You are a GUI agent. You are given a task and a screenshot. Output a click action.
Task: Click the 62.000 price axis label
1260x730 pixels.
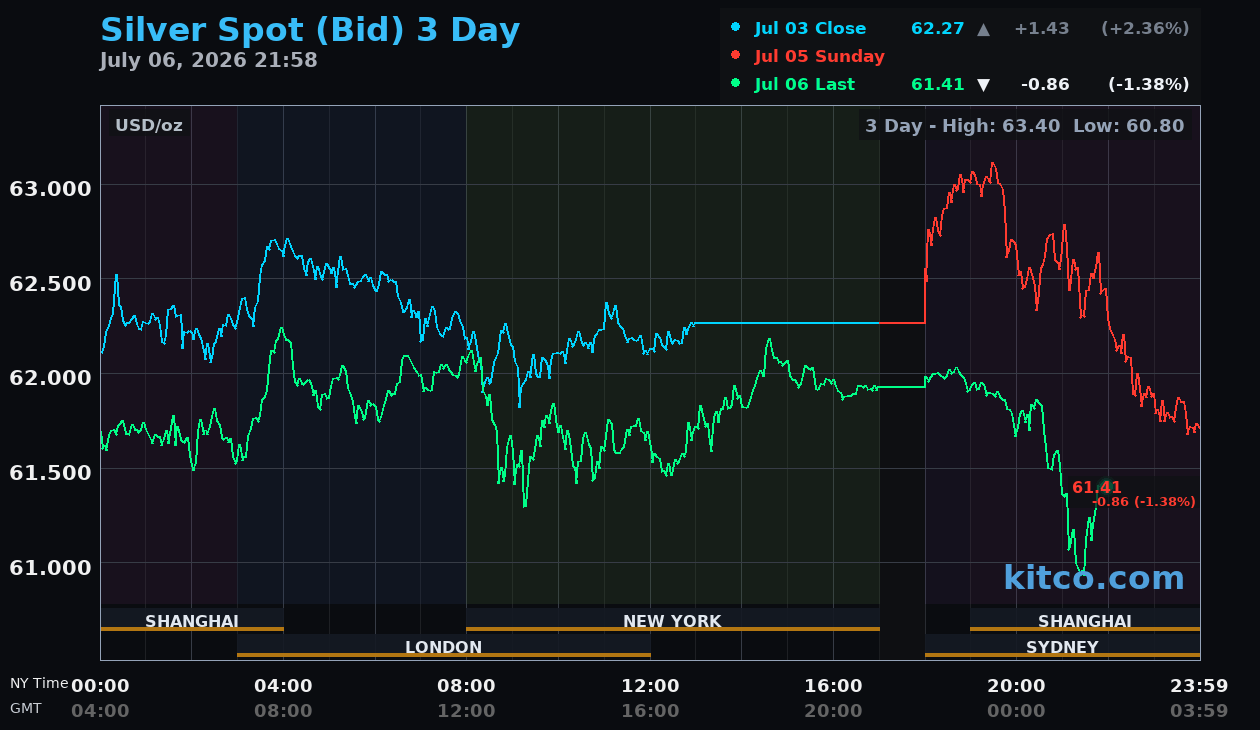click(50, 378)
